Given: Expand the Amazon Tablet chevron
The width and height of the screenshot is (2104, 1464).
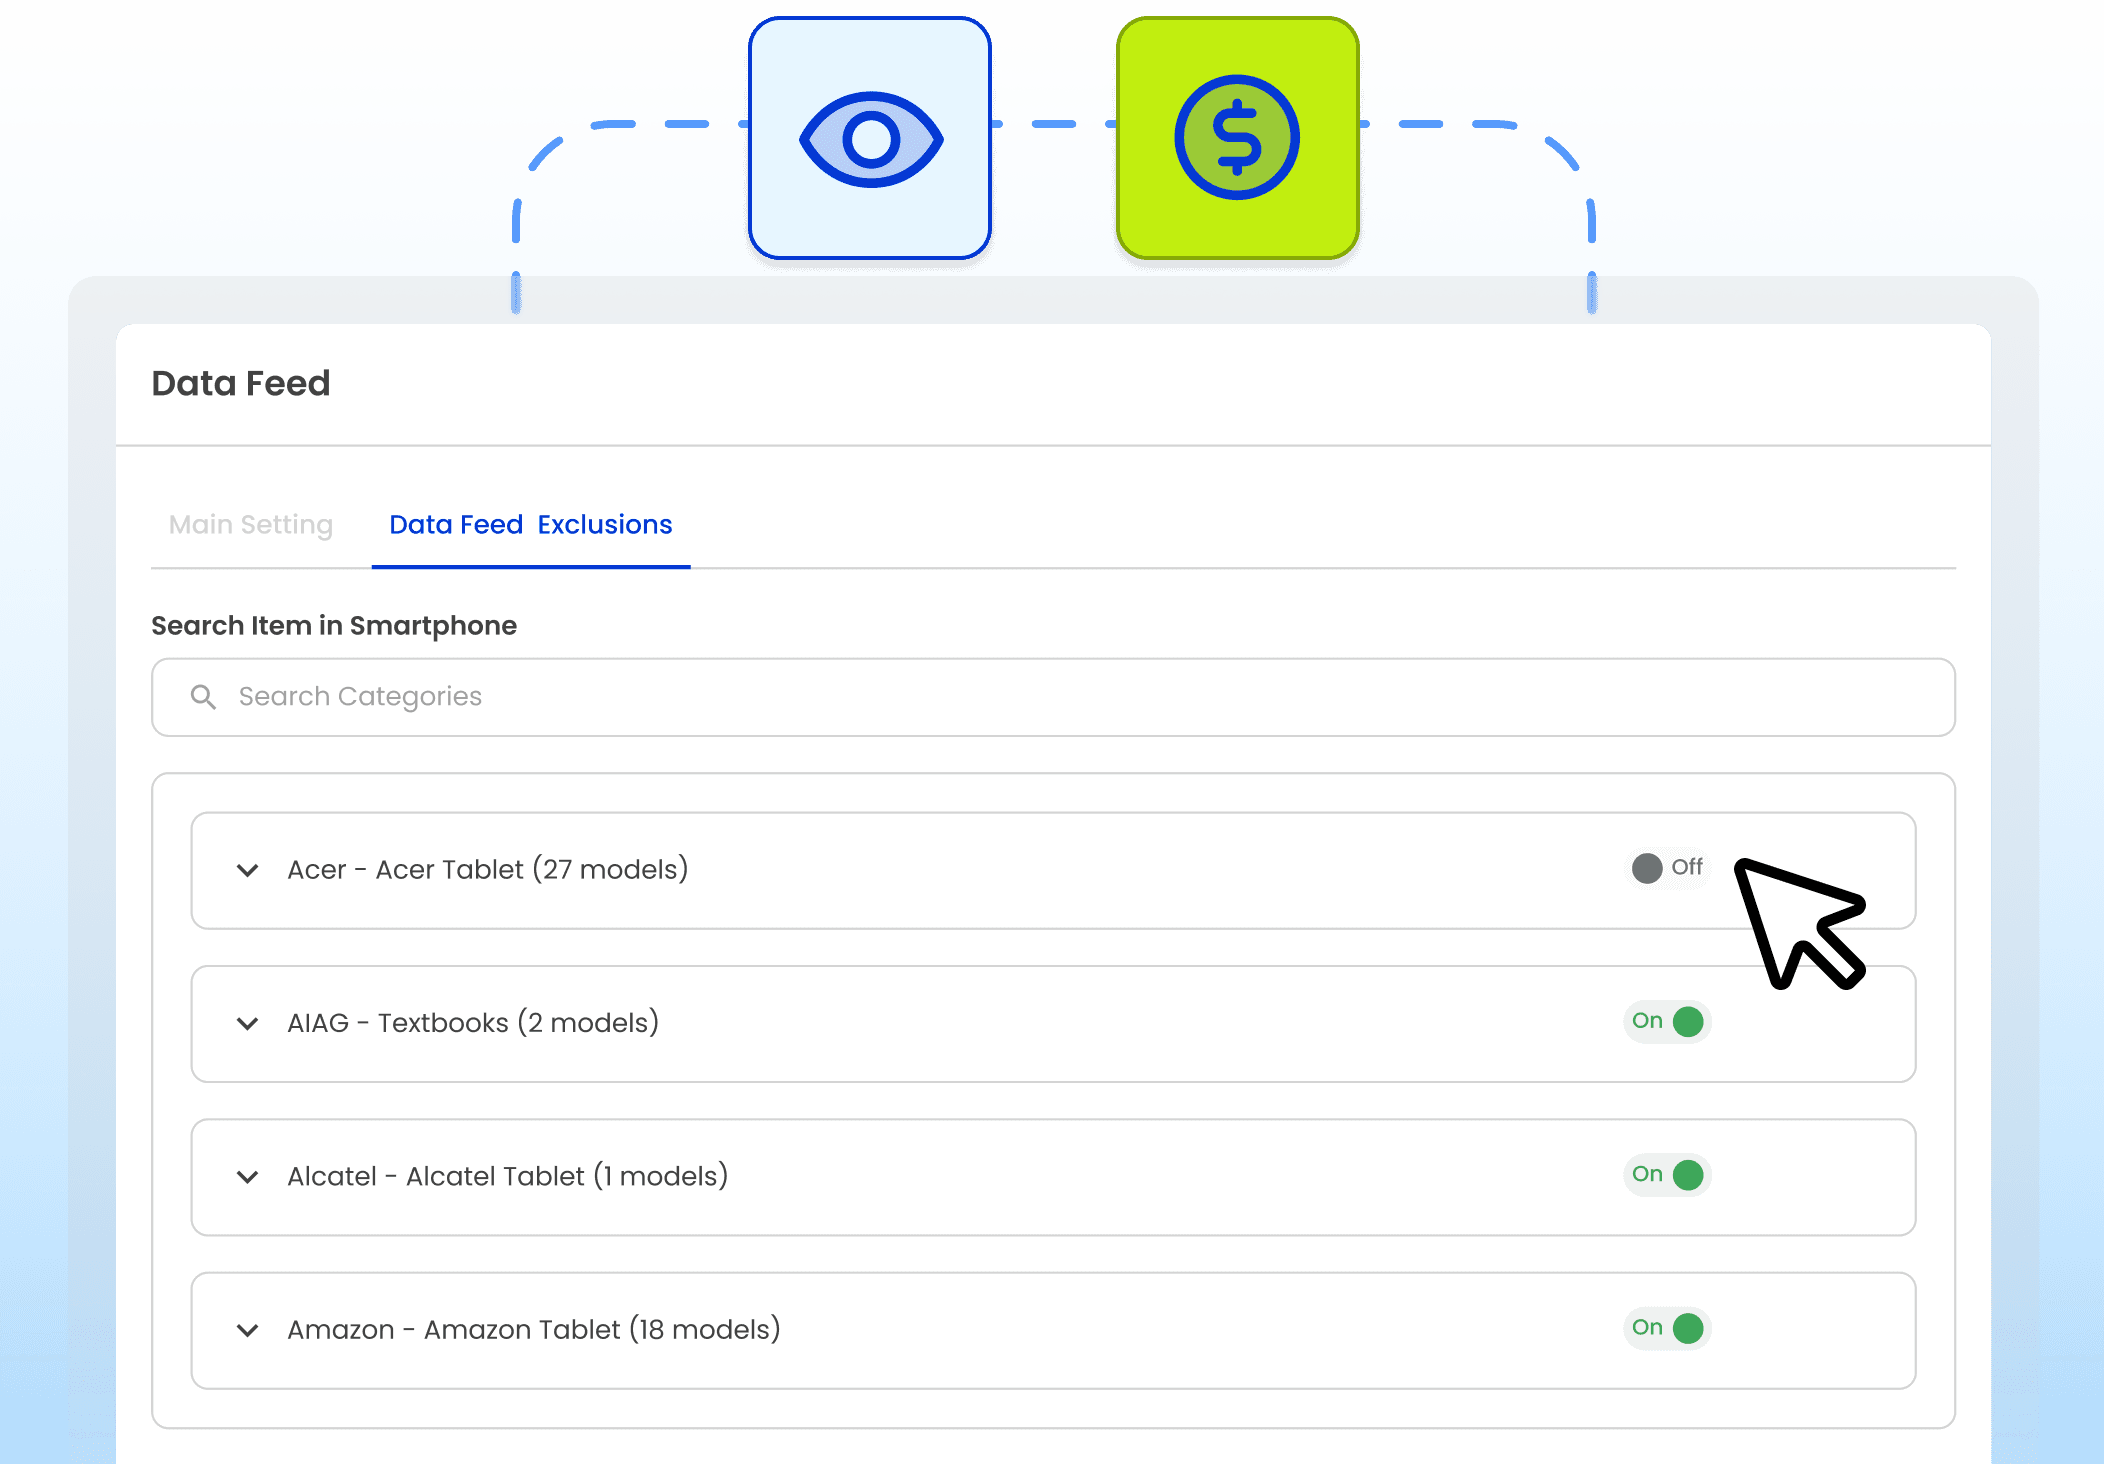Looking at the screenshot, I should tap(247, 1330).
